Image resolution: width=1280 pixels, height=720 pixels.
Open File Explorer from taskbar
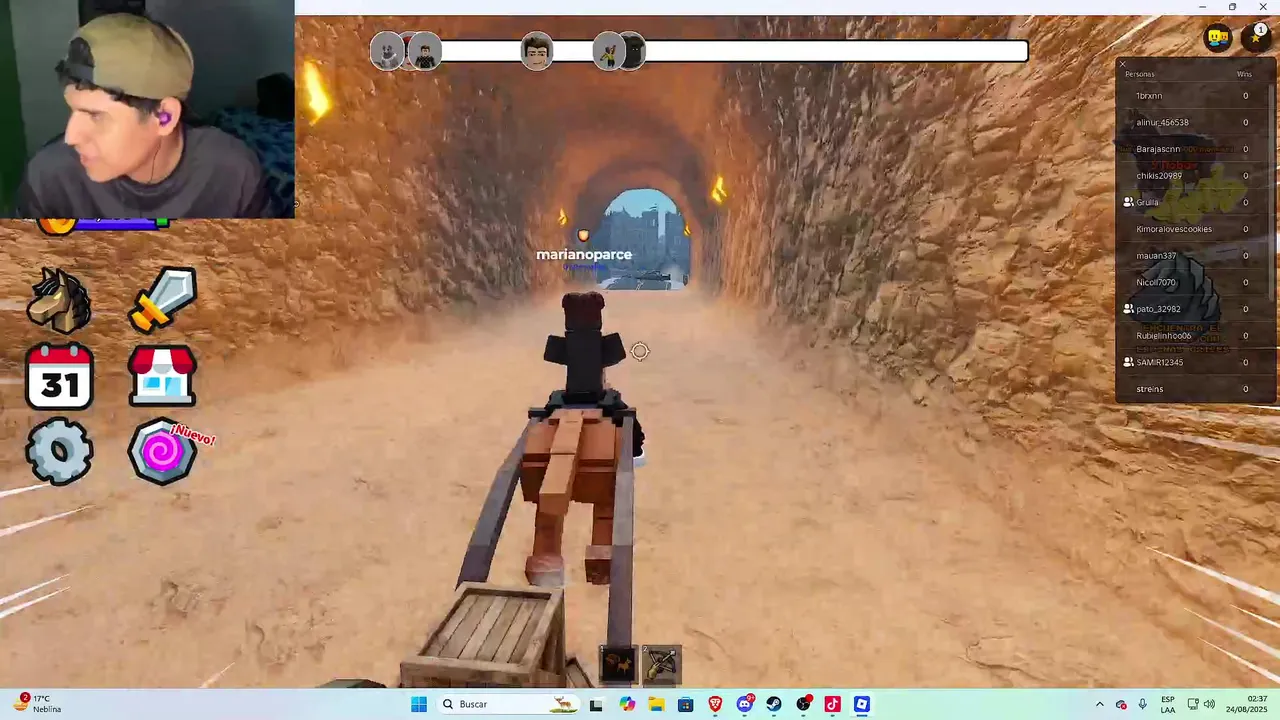656,704
